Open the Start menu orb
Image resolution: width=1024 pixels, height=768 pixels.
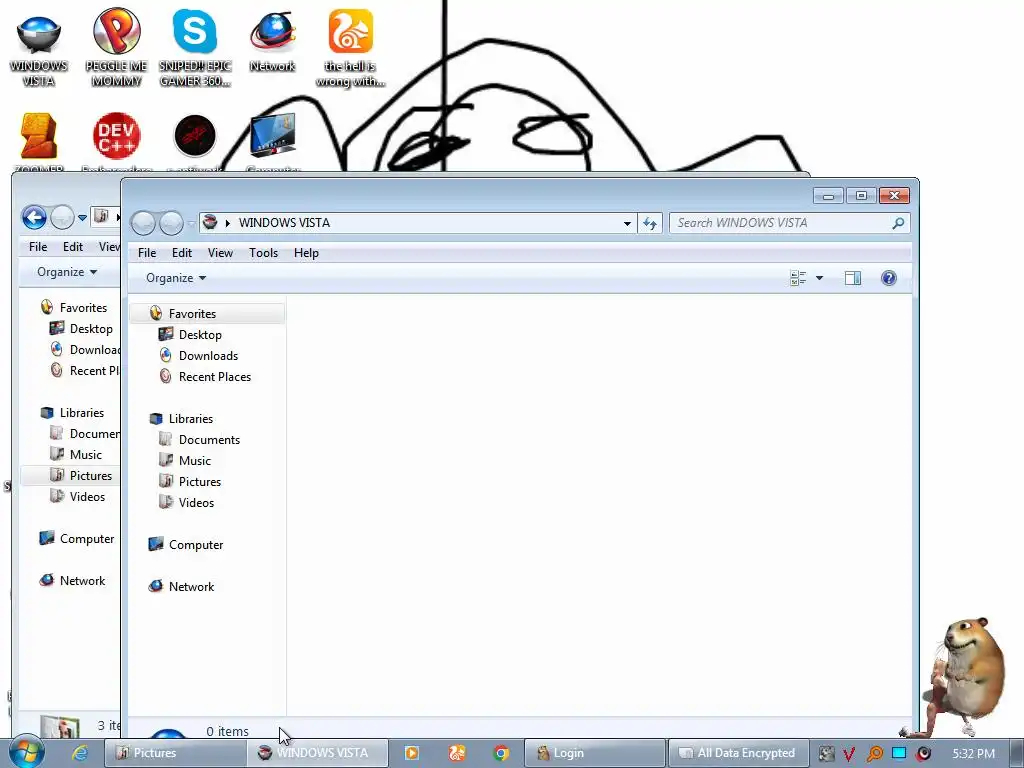27,752
